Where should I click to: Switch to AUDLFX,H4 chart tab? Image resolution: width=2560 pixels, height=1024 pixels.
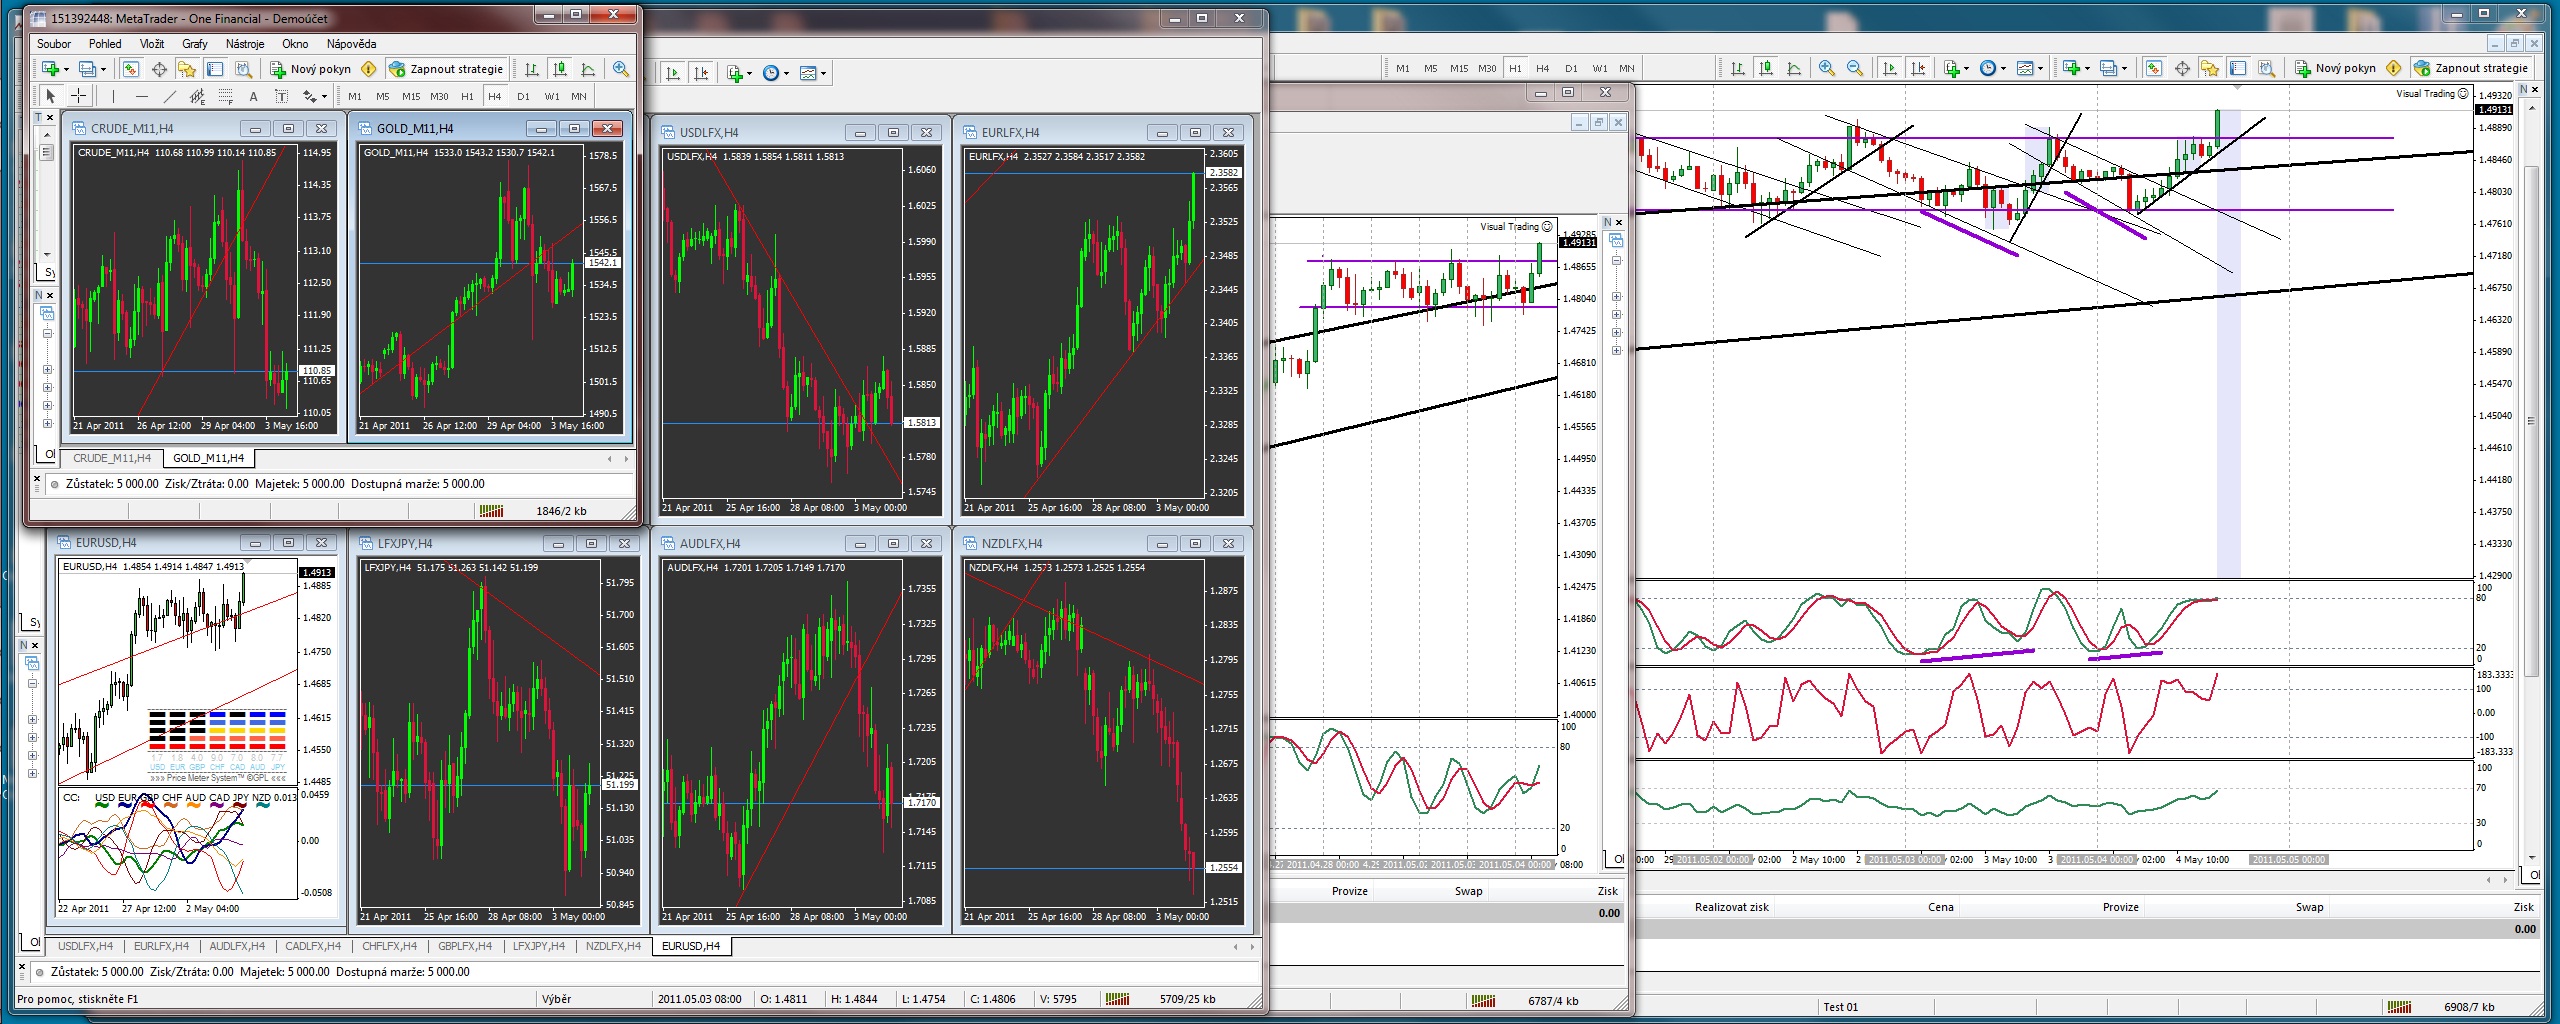tap(237, 946)
